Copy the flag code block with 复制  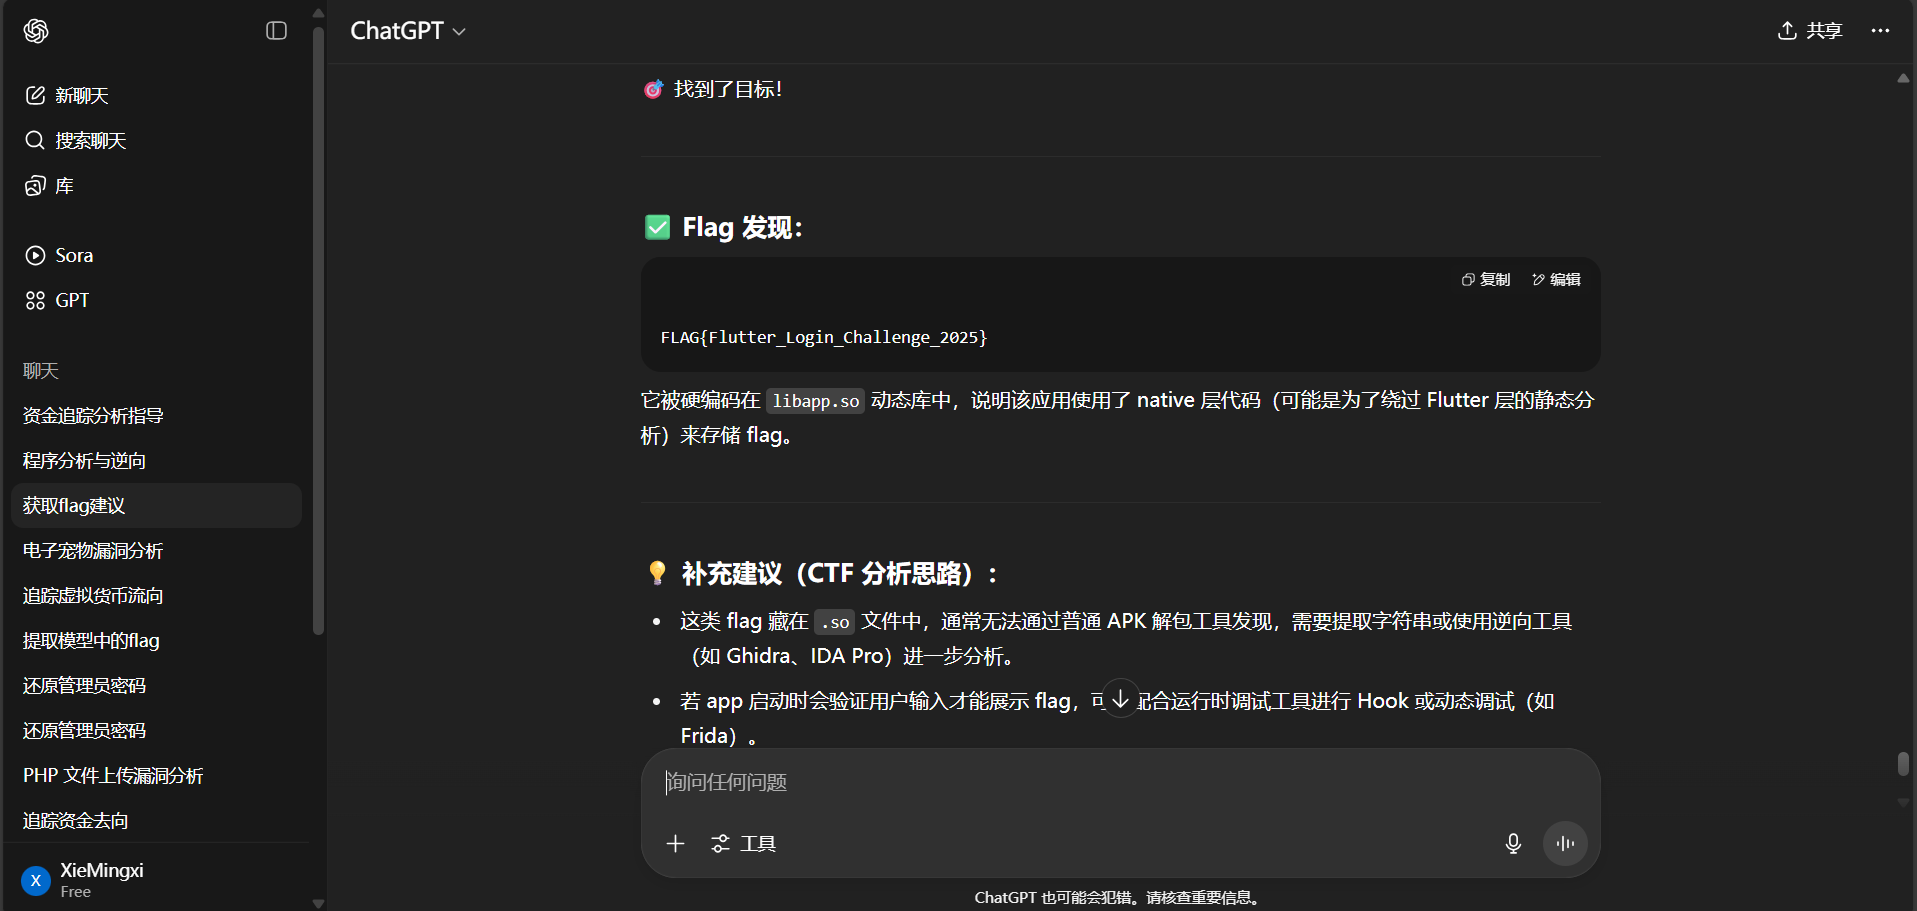(1486, 280)
